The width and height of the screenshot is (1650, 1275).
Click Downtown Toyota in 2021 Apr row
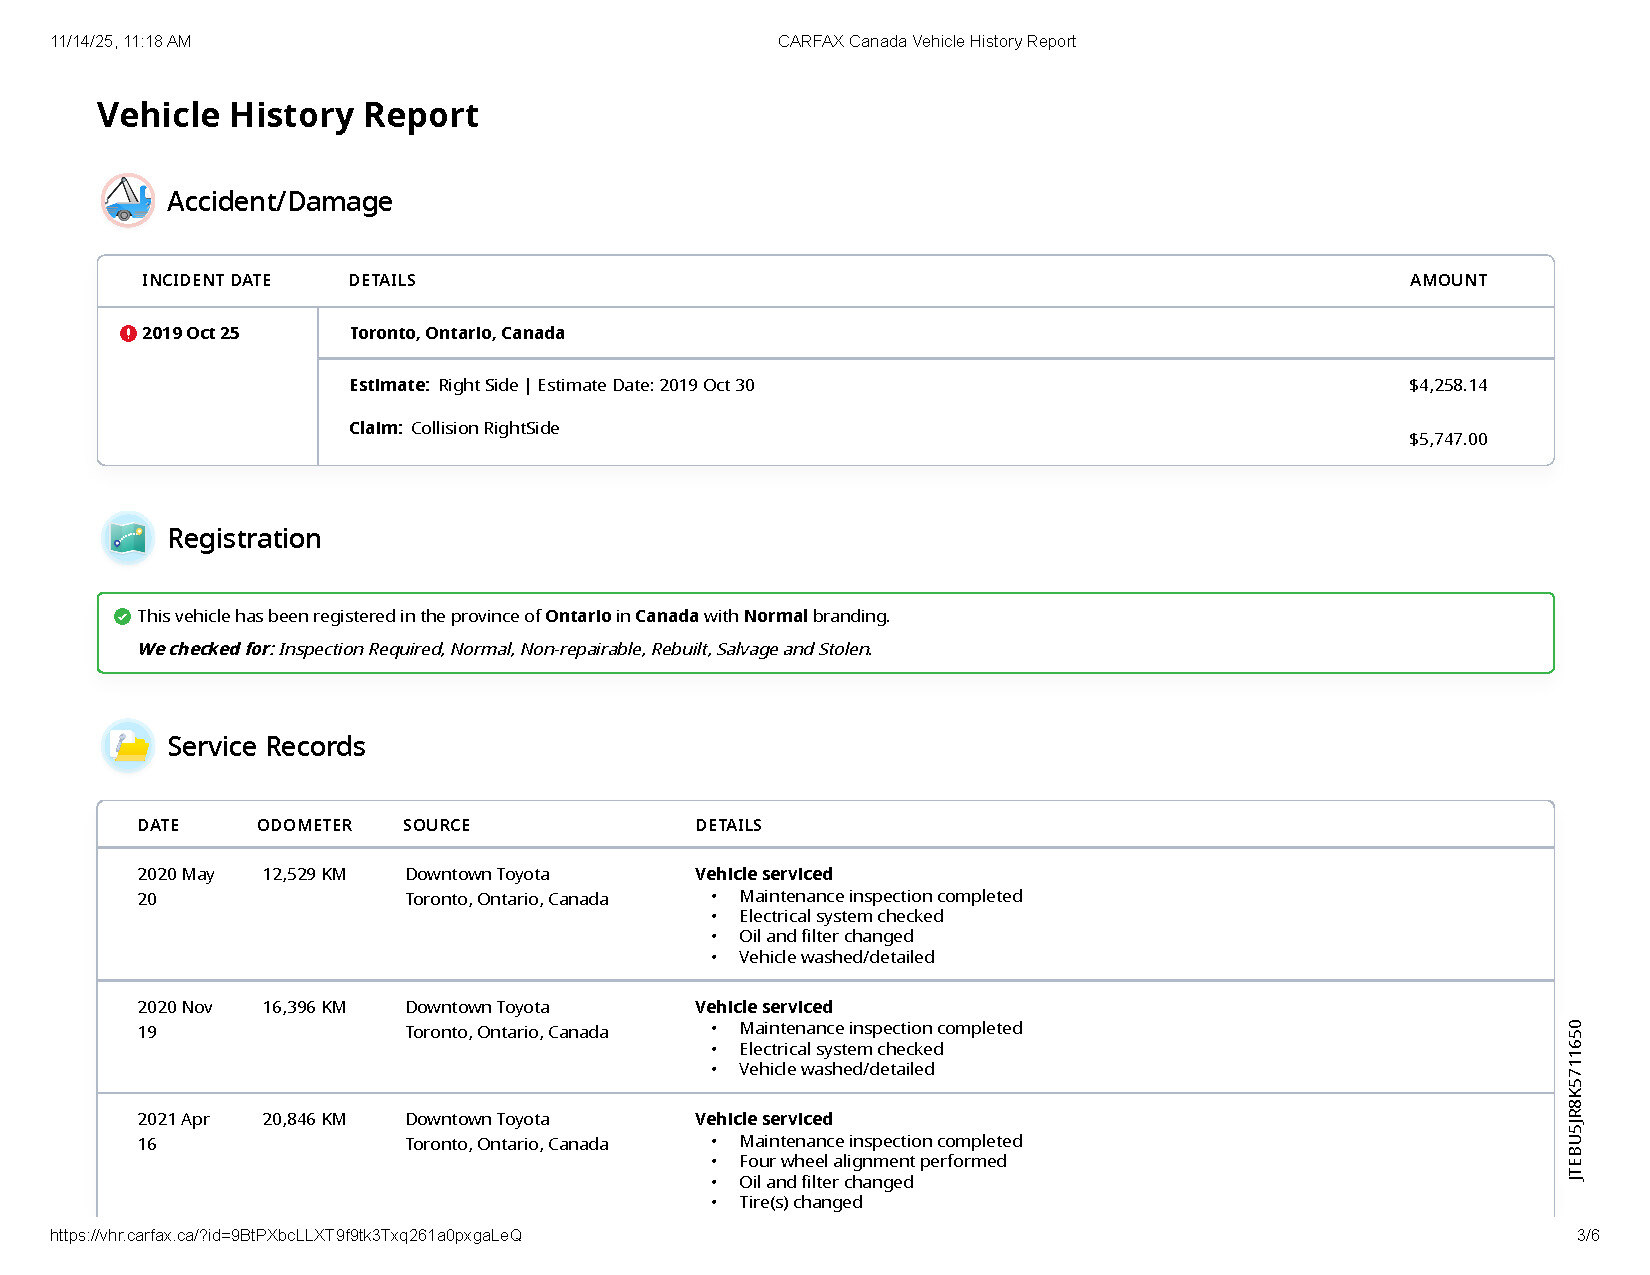(x=477, y=1119)
